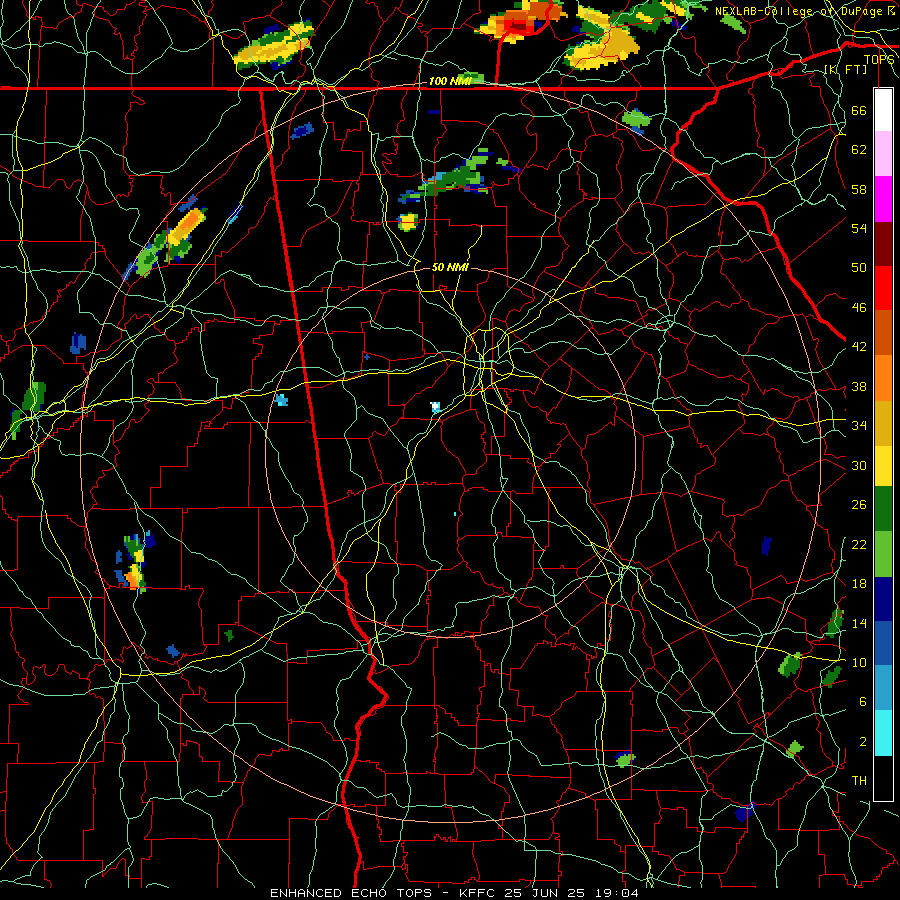Pick the light blue swatch between 14 and 10
The width and height of the screenshot is (900, 900).
[883, 688]
